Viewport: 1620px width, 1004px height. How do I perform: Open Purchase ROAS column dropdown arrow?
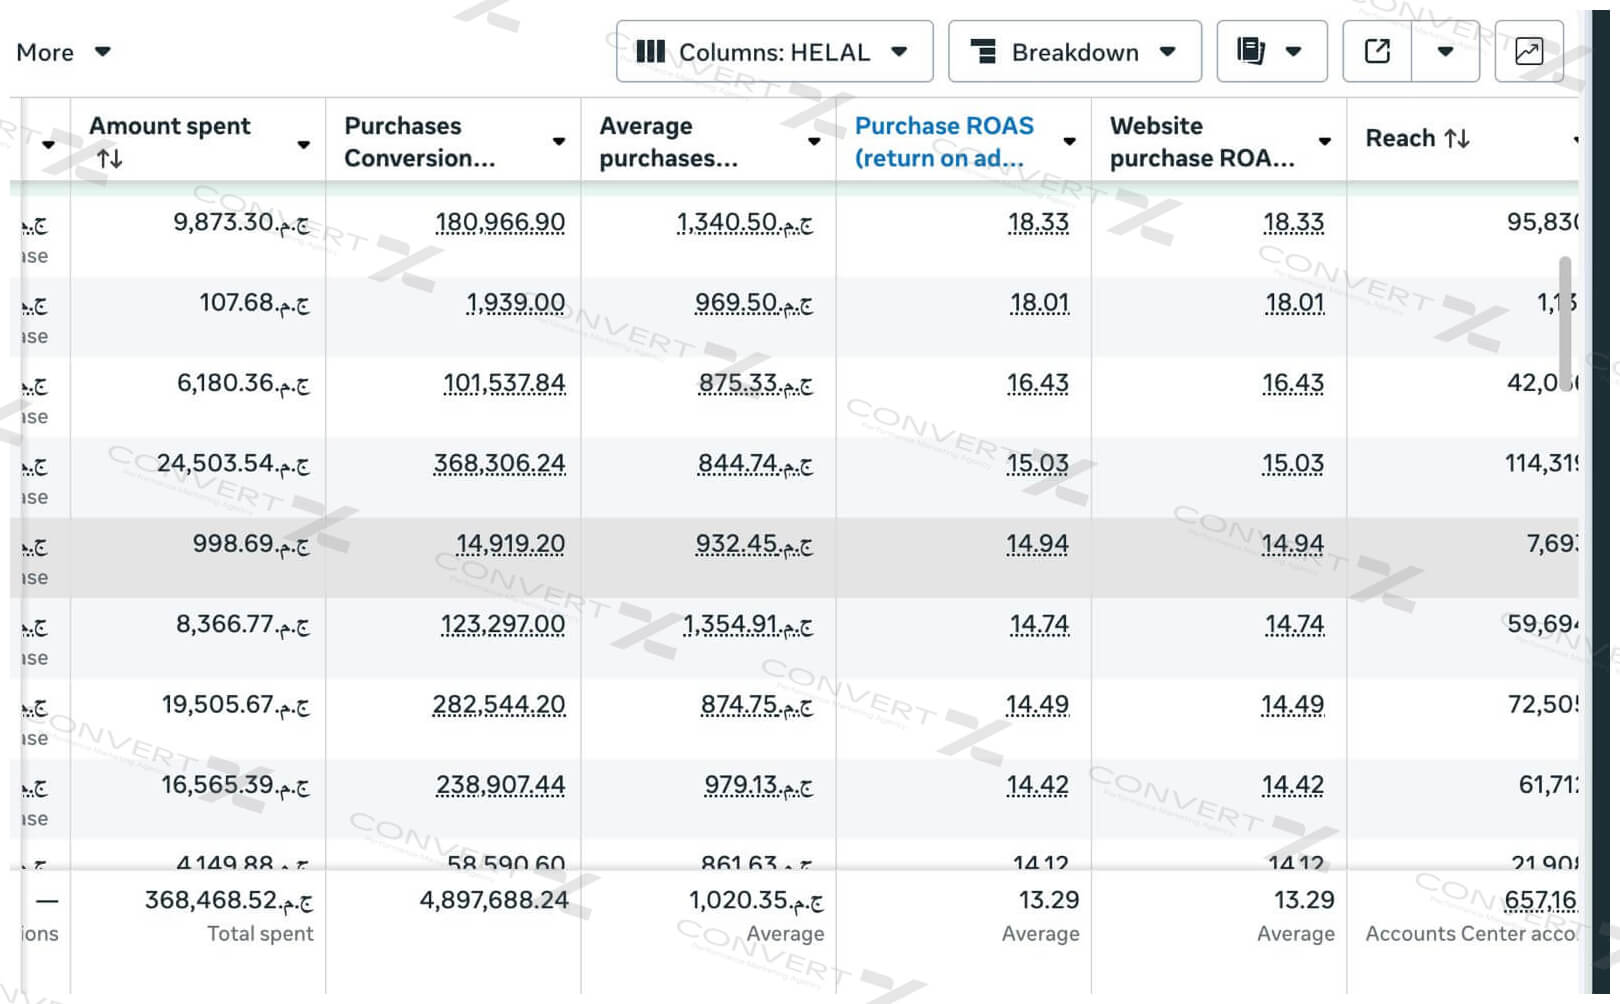click(x=1069, y=142)
